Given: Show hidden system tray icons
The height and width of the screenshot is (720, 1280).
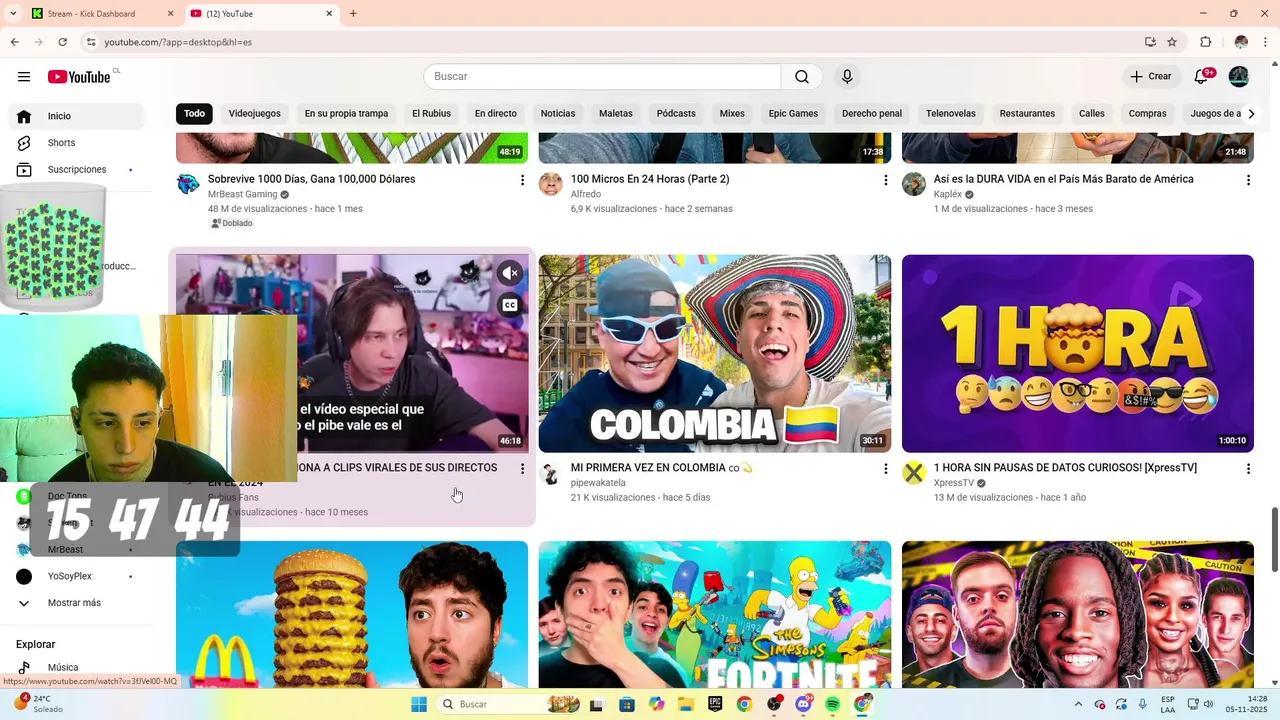Looking at the screenshot, I should pyautogui.click(x=1078, y=704).
